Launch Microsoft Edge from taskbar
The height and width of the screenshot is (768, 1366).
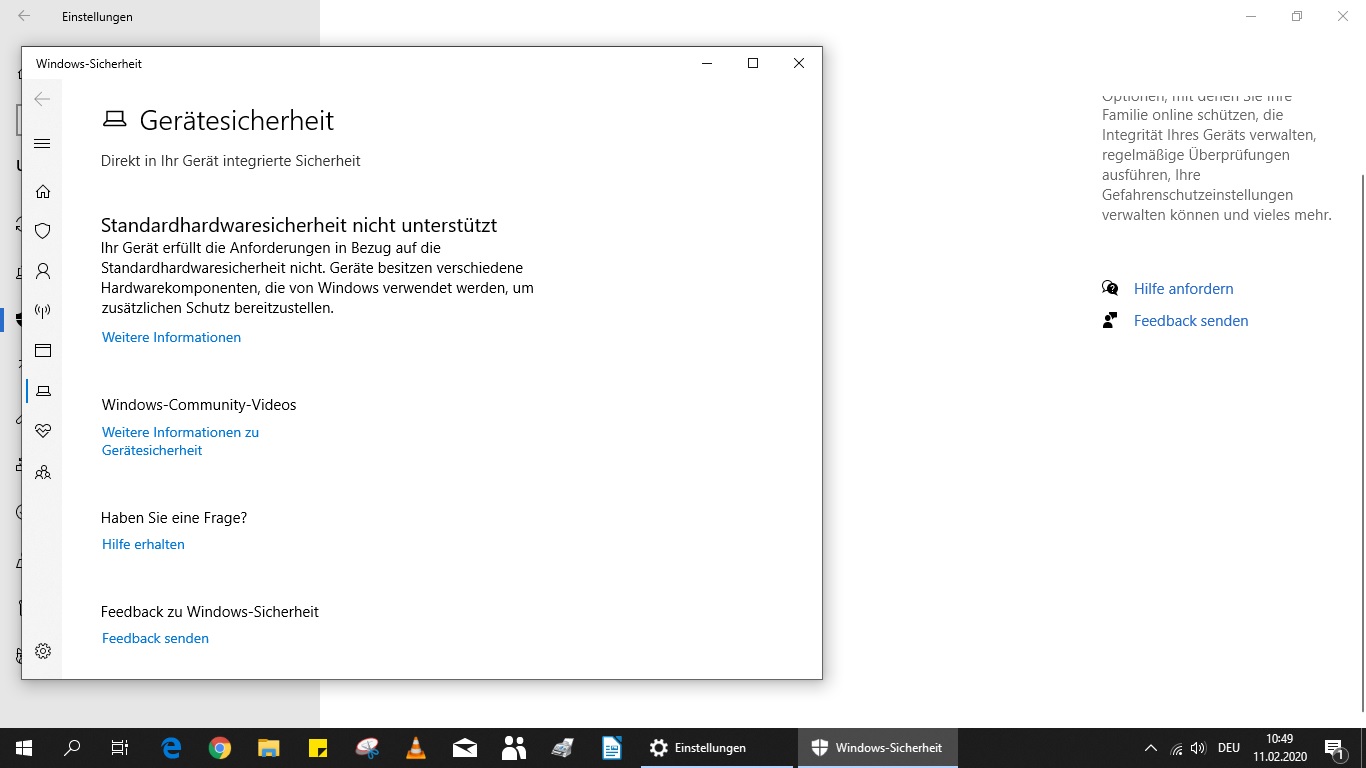coord(171,748)
